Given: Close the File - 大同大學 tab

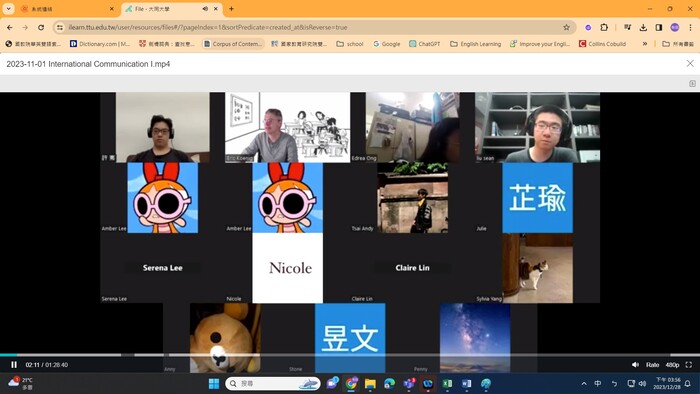Looking at the screenshot, I should [216, 8].
